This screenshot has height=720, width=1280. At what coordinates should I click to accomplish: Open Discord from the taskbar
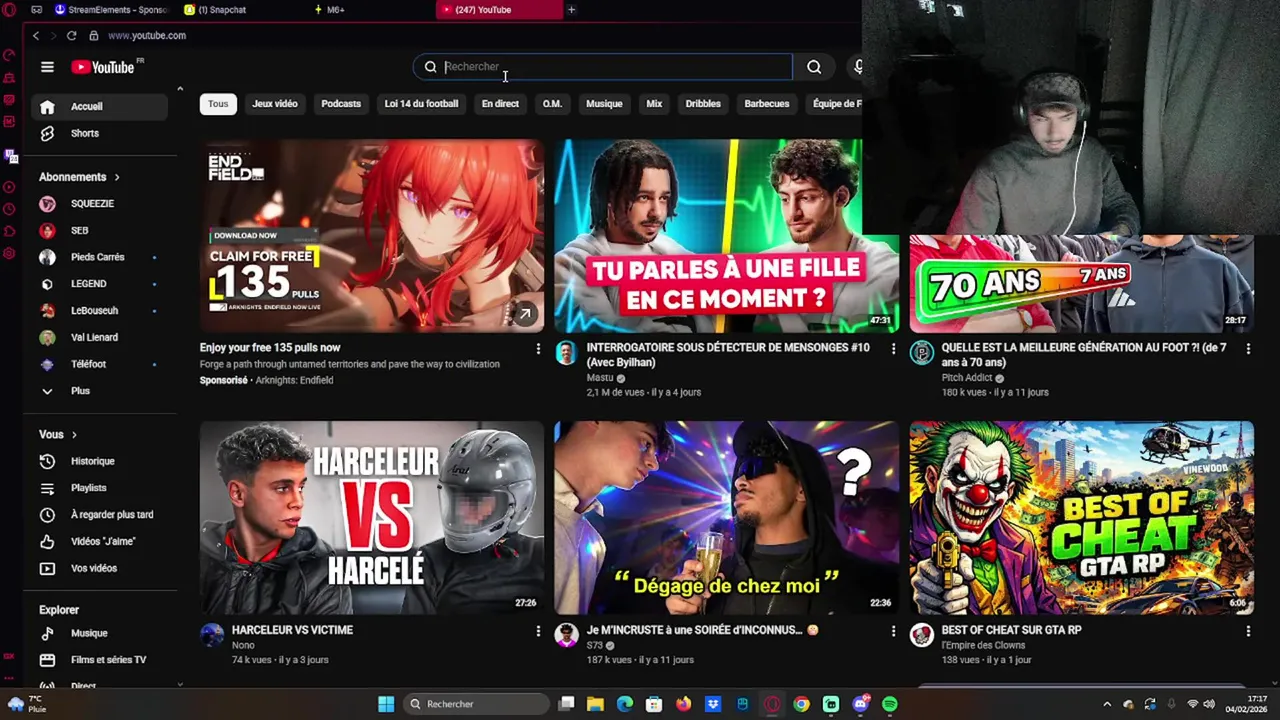tap(860, 704)
